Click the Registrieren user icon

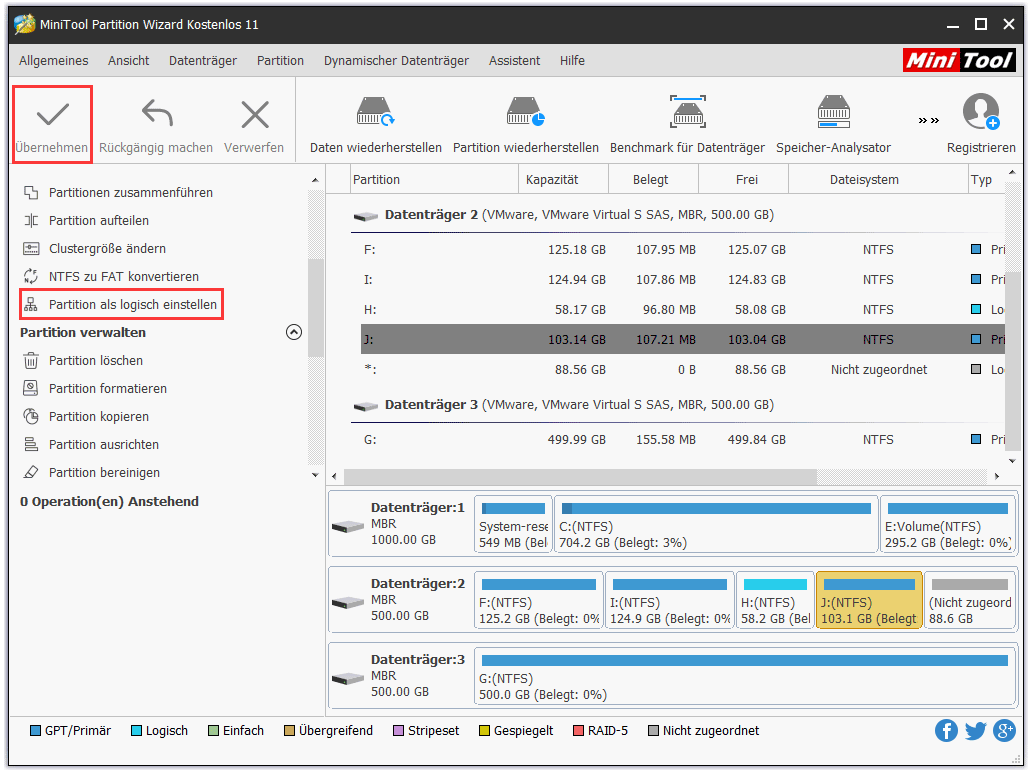980,112
